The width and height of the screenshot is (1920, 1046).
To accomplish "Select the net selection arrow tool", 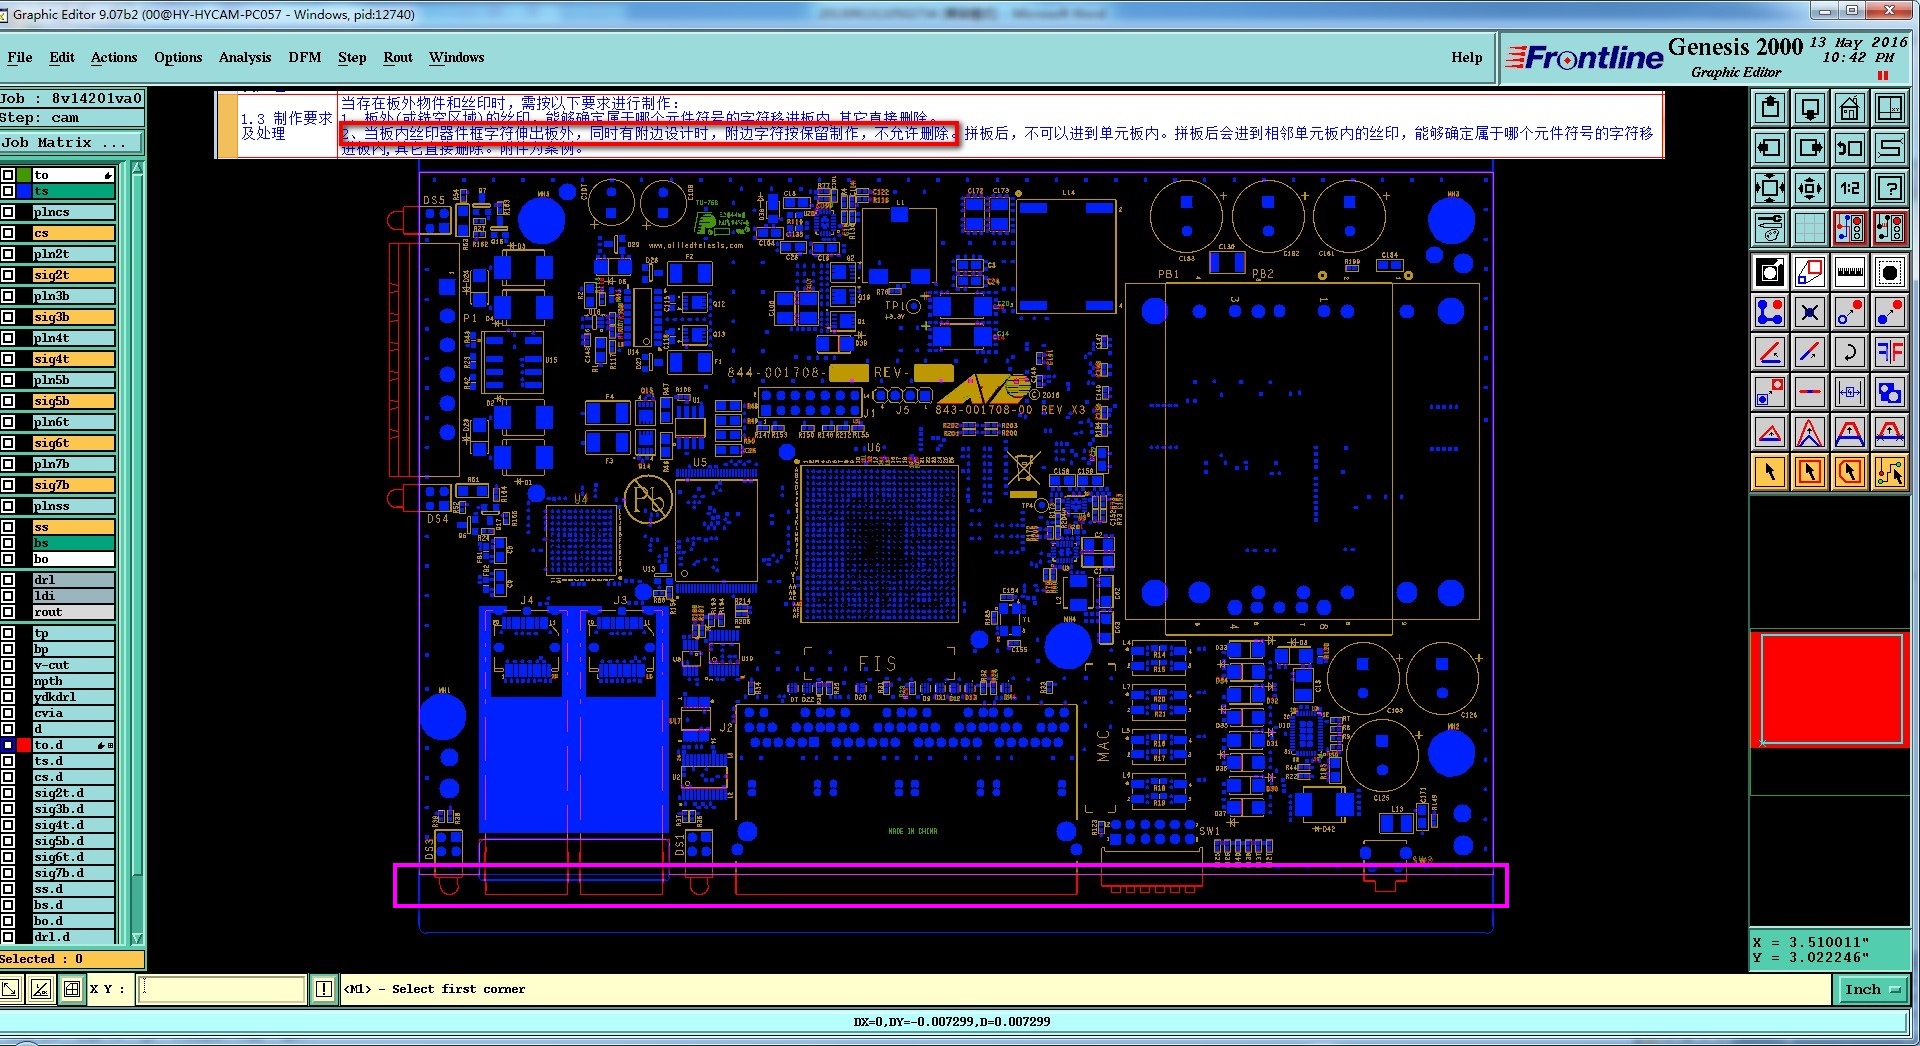I will click(1890, 472).
